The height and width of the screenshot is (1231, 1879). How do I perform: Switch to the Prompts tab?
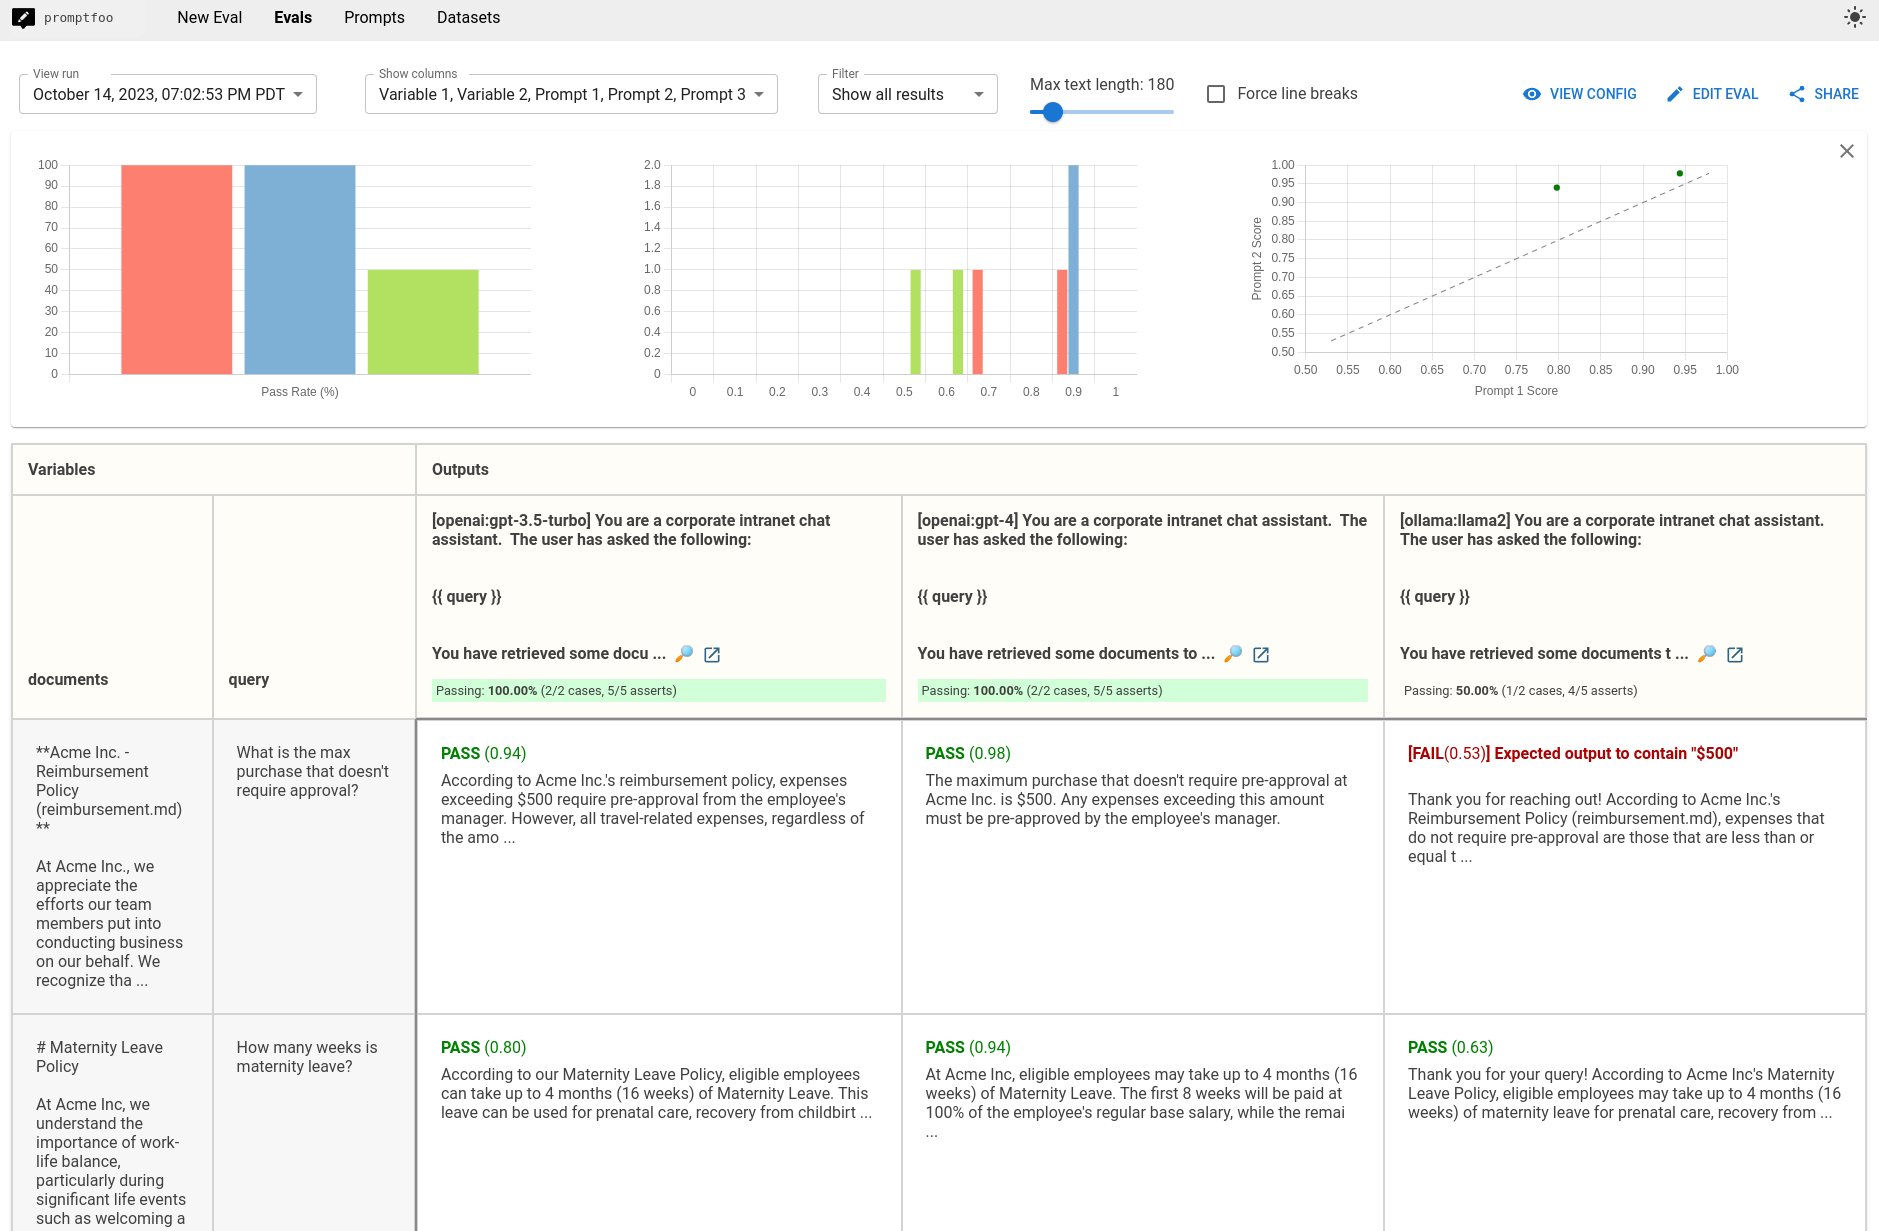(x=374, y=17)
